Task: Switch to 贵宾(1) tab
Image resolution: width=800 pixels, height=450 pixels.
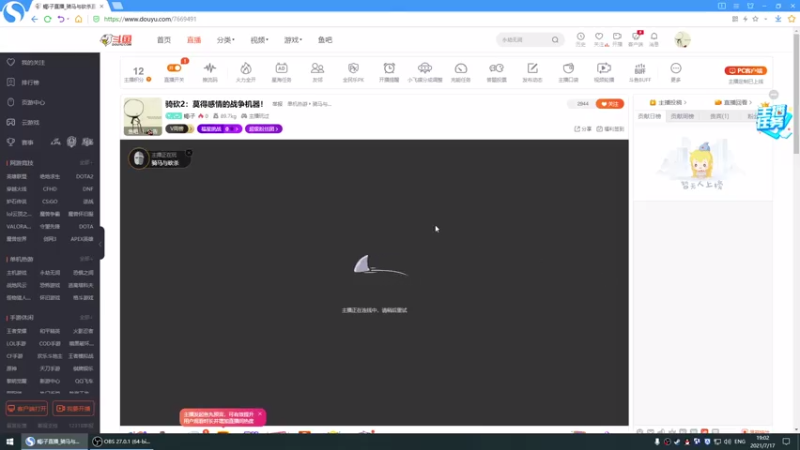Action: (719, 116)
